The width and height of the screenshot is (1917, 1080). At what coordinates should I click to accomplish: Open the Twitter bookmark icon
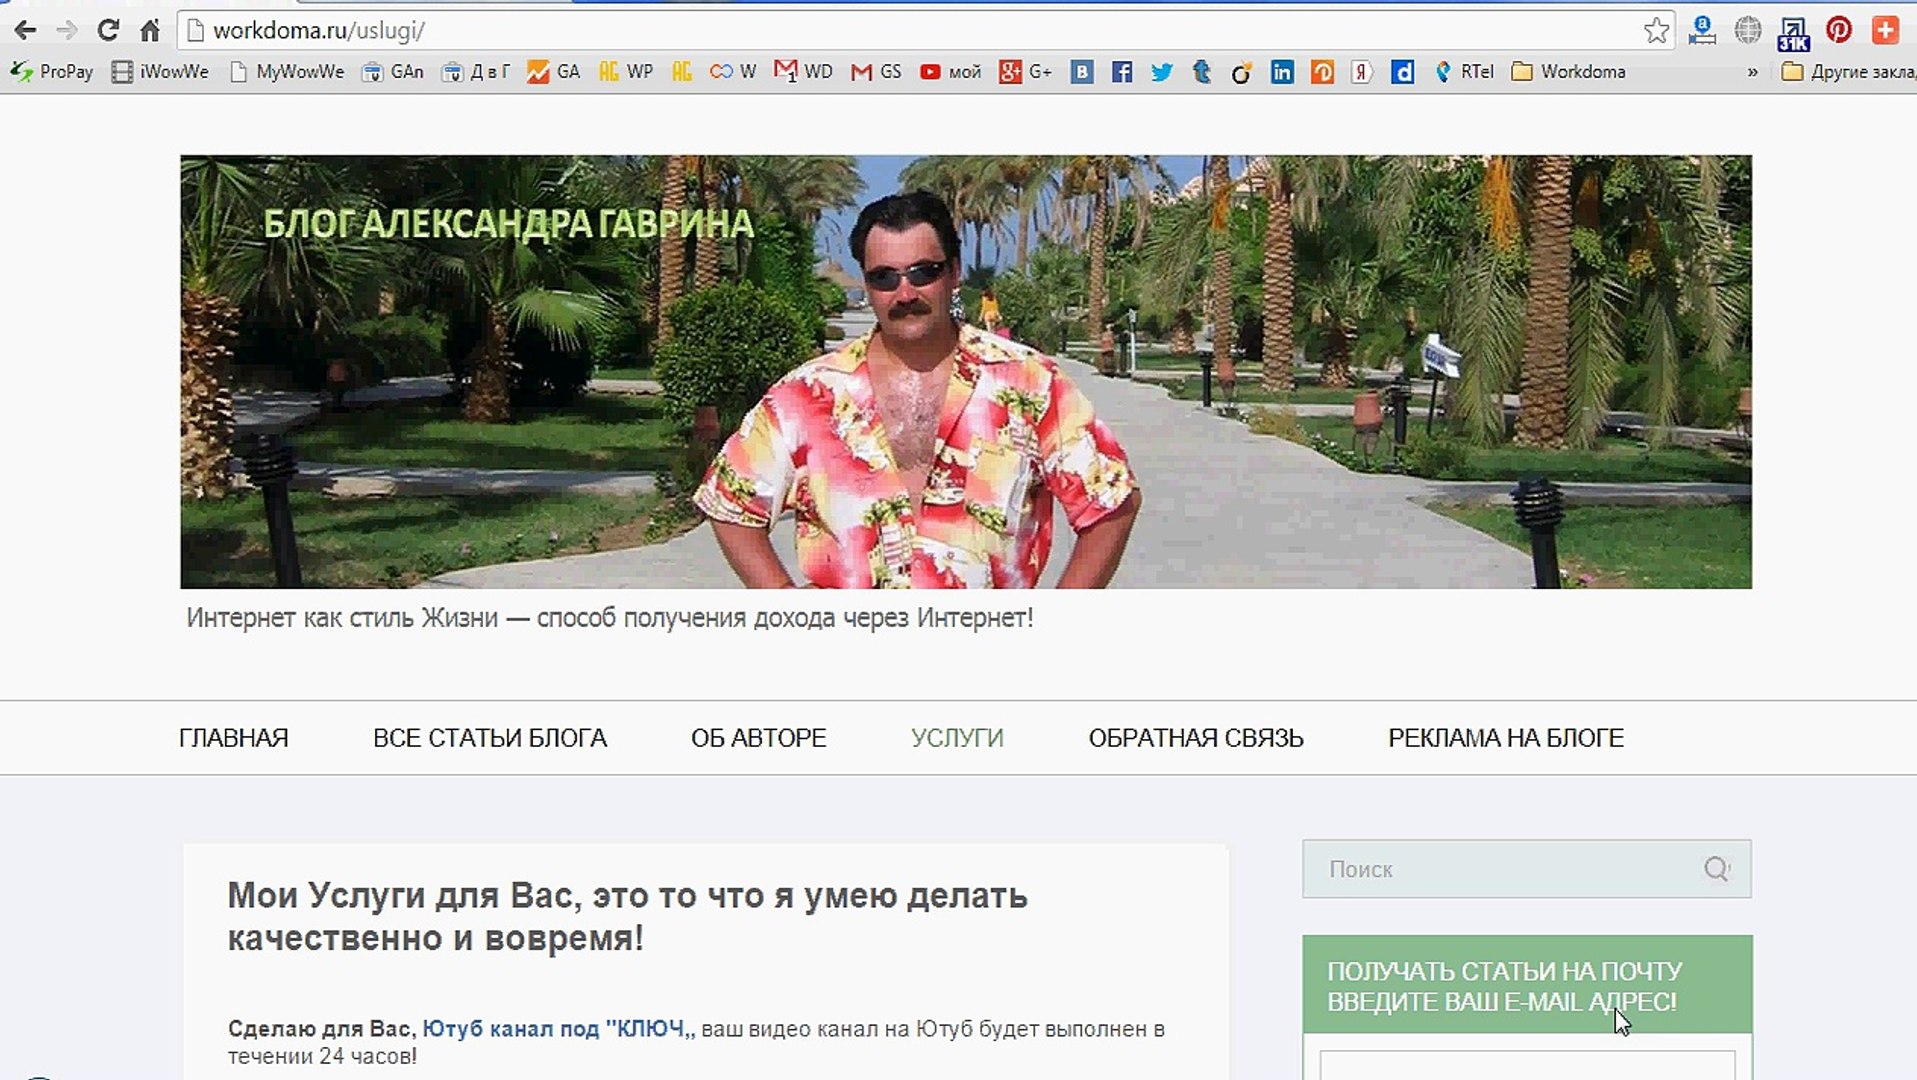(1162, 72)
